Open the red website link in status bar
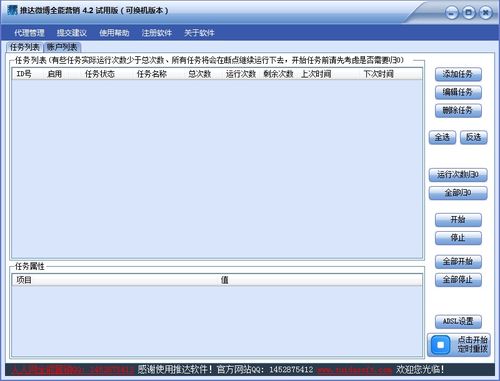 [x=354, y=370]
